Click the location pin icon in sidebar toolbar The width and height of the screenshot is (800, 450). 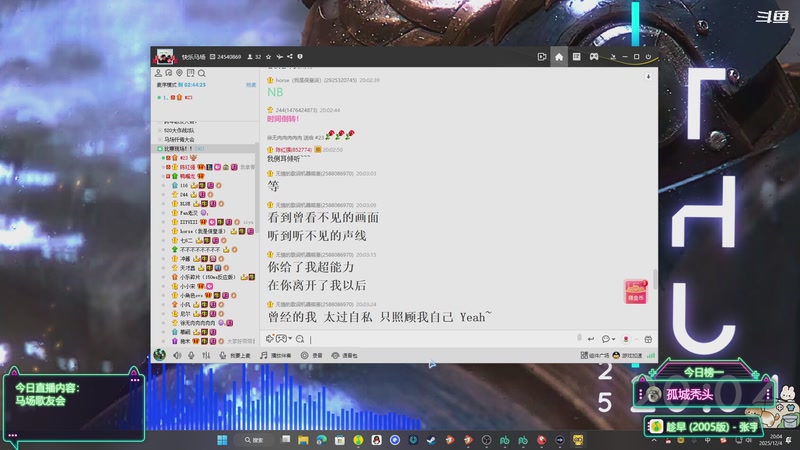tap(180, 73)
